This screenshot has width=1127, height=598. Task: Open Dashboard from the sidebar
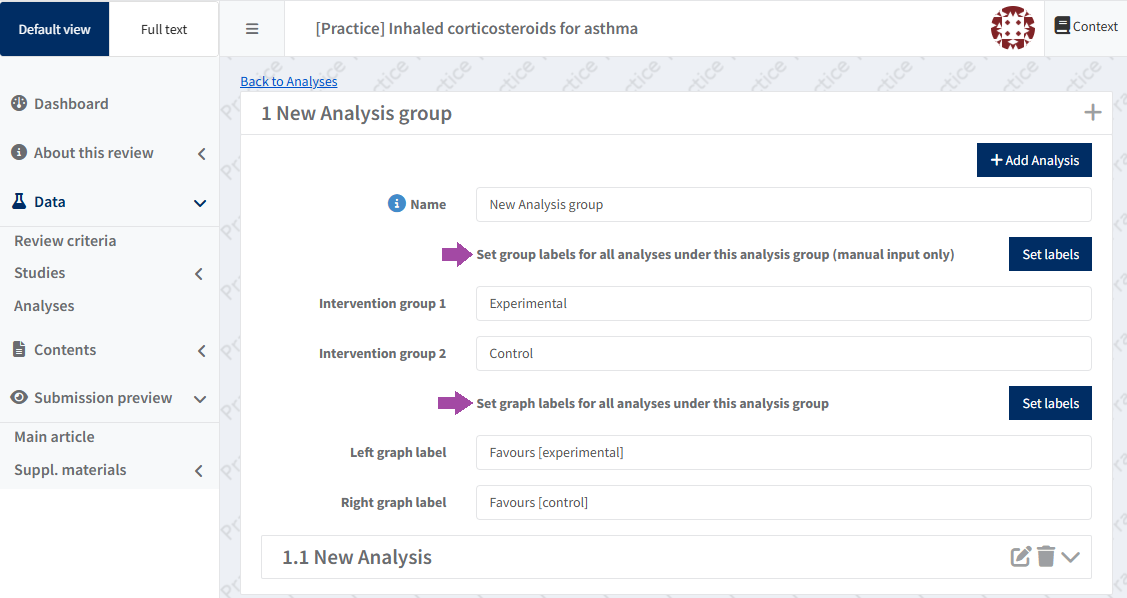pos(71,104)
